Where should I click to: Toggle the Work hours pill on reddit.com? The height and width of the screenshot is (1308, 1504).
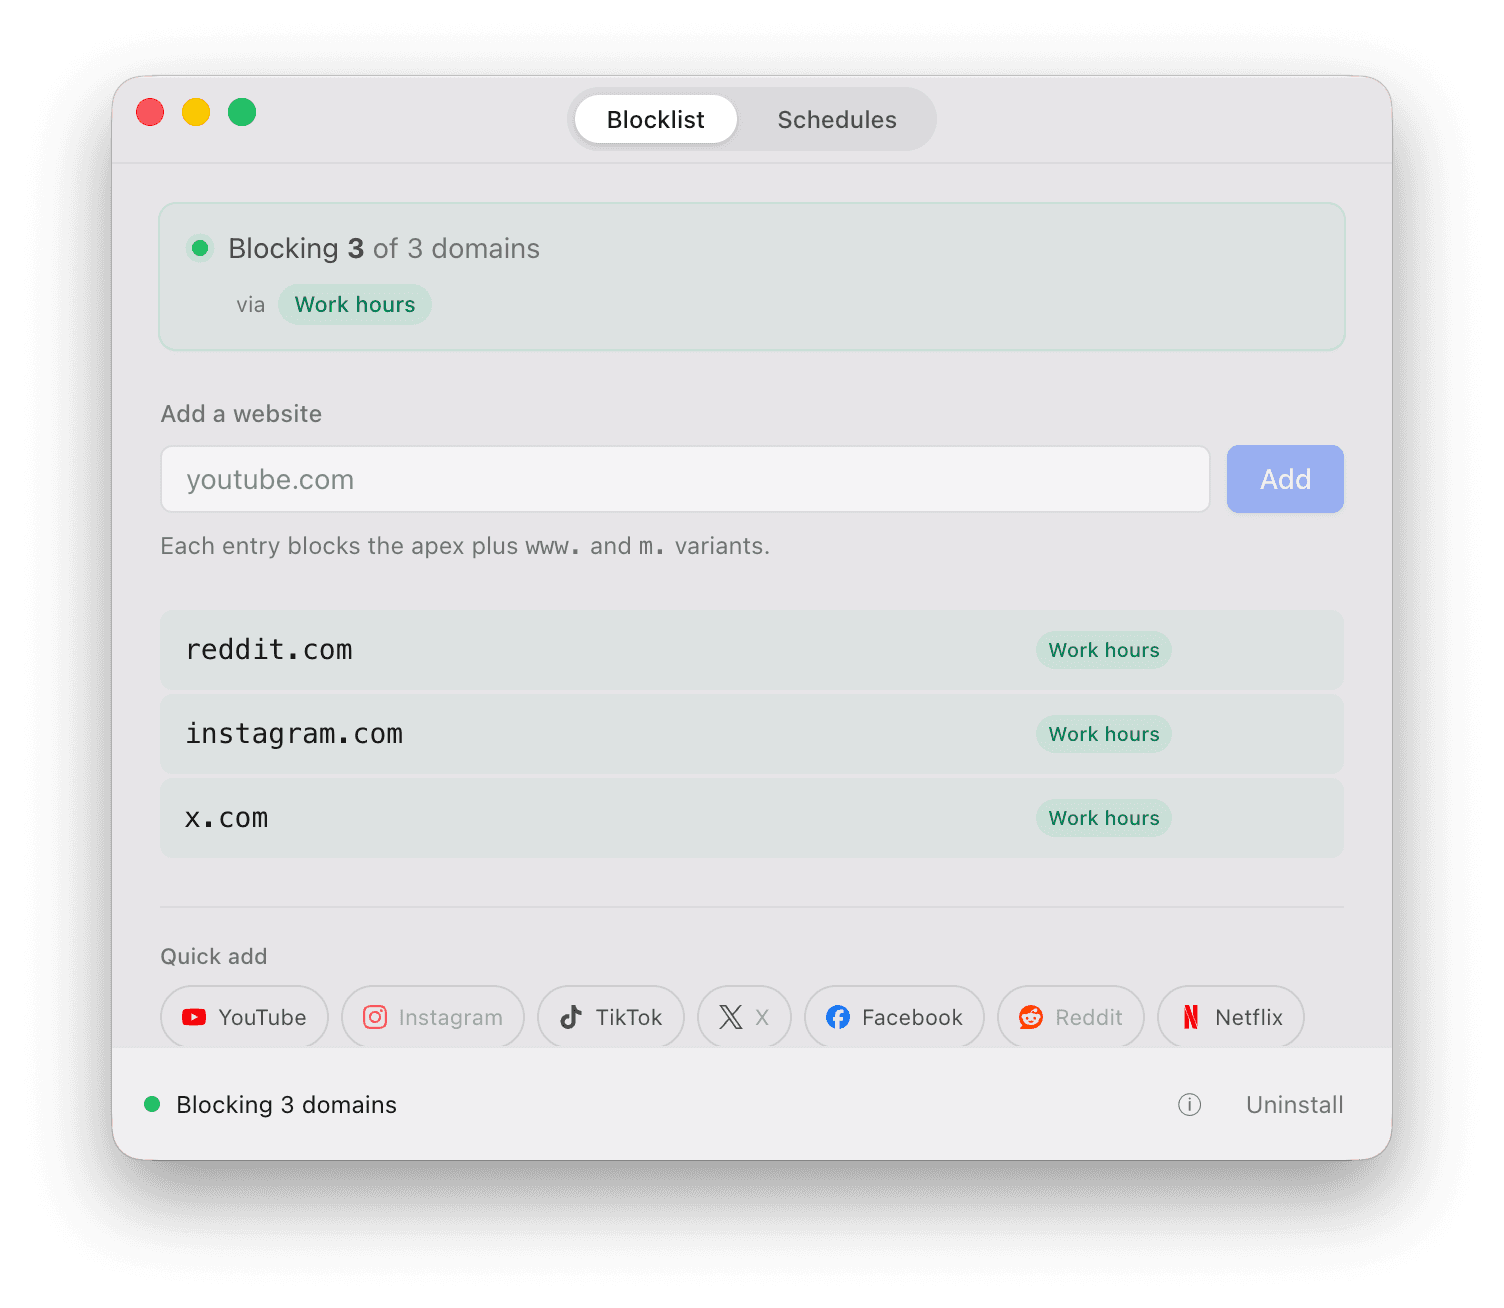point(1103,649)
